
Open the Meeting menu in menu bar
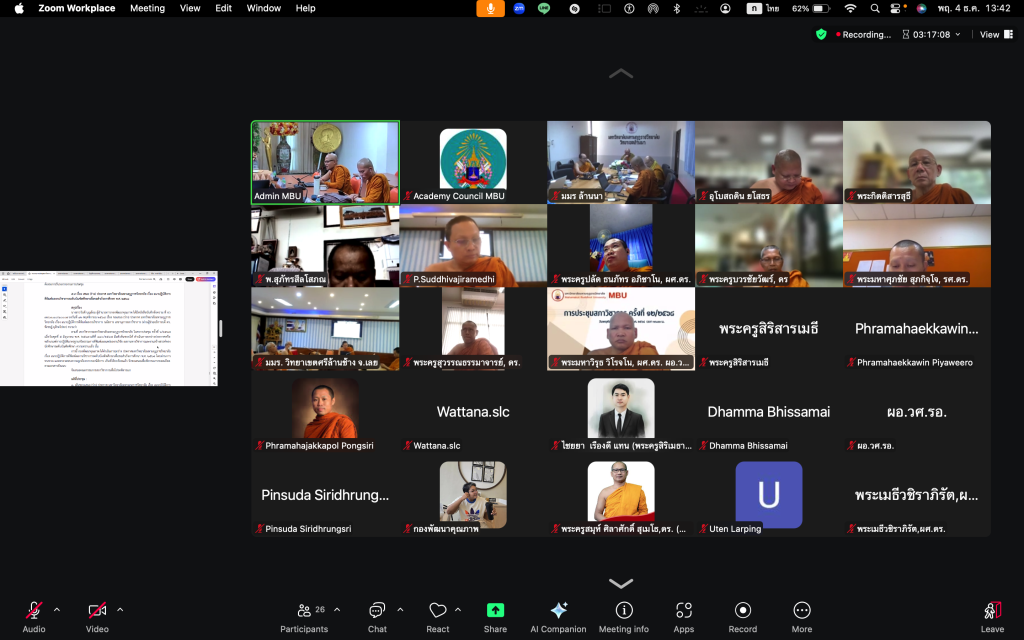(147, 8)
